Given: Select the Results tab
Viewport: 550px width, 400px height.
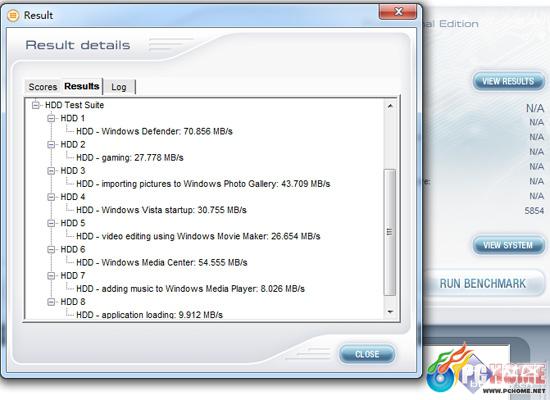Looking at the screenshot, I should 82,86.
